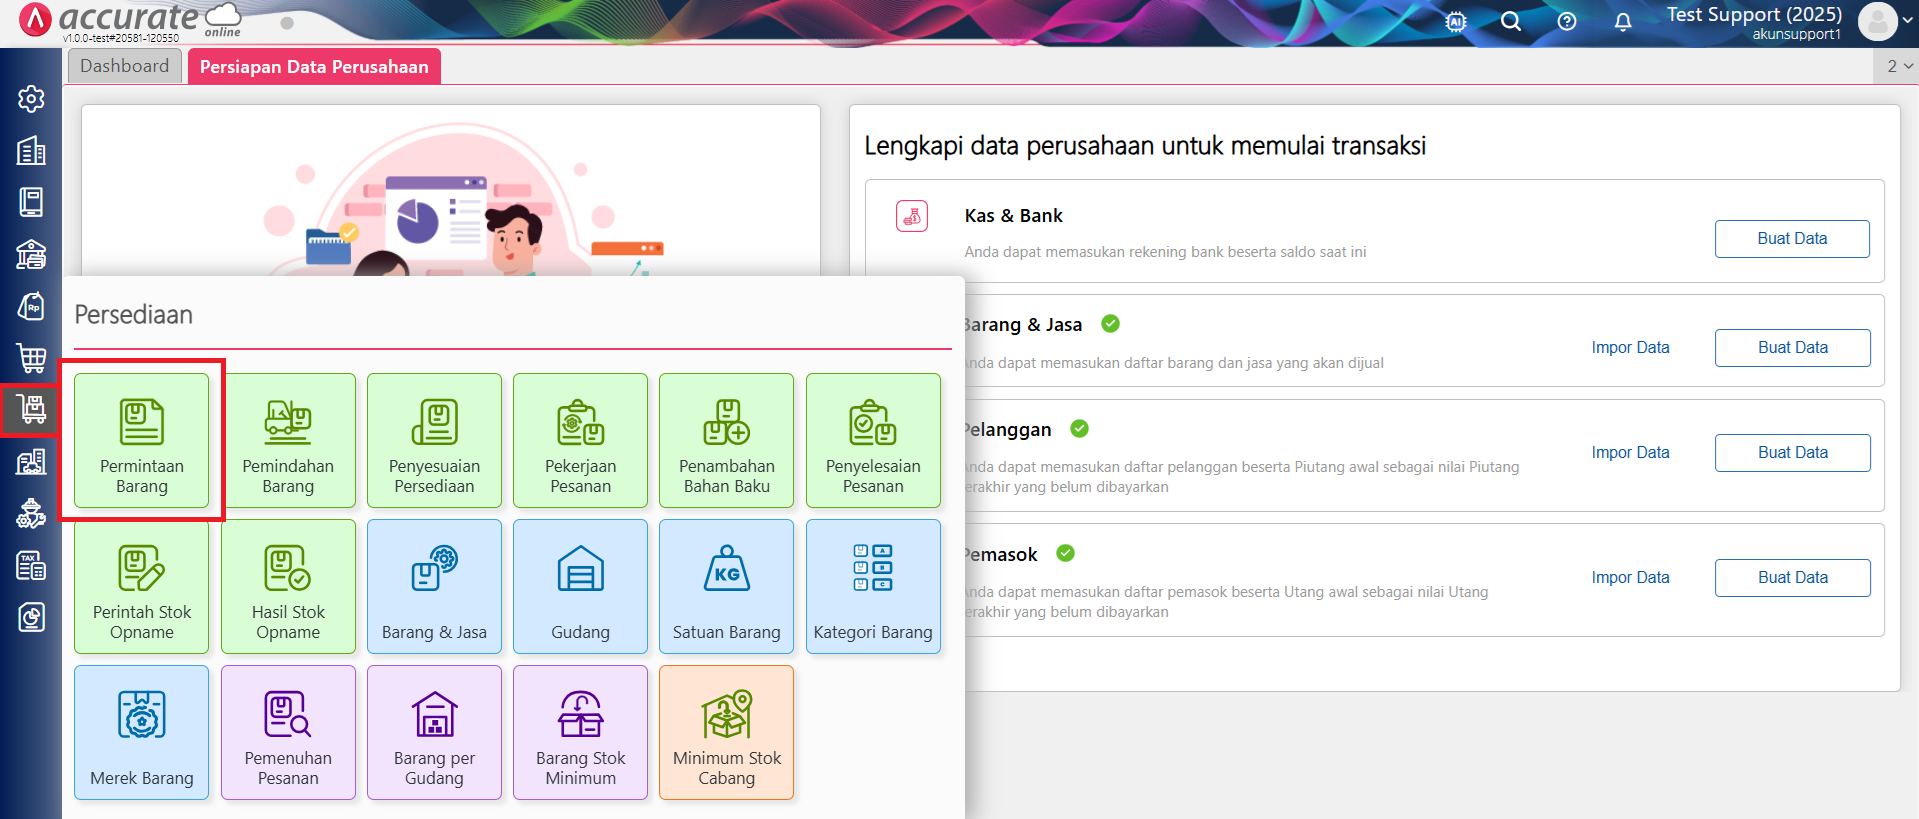Click Impor Data for Pelanggan
This screenshot has height=819, width=1919.
[1630, 452]
